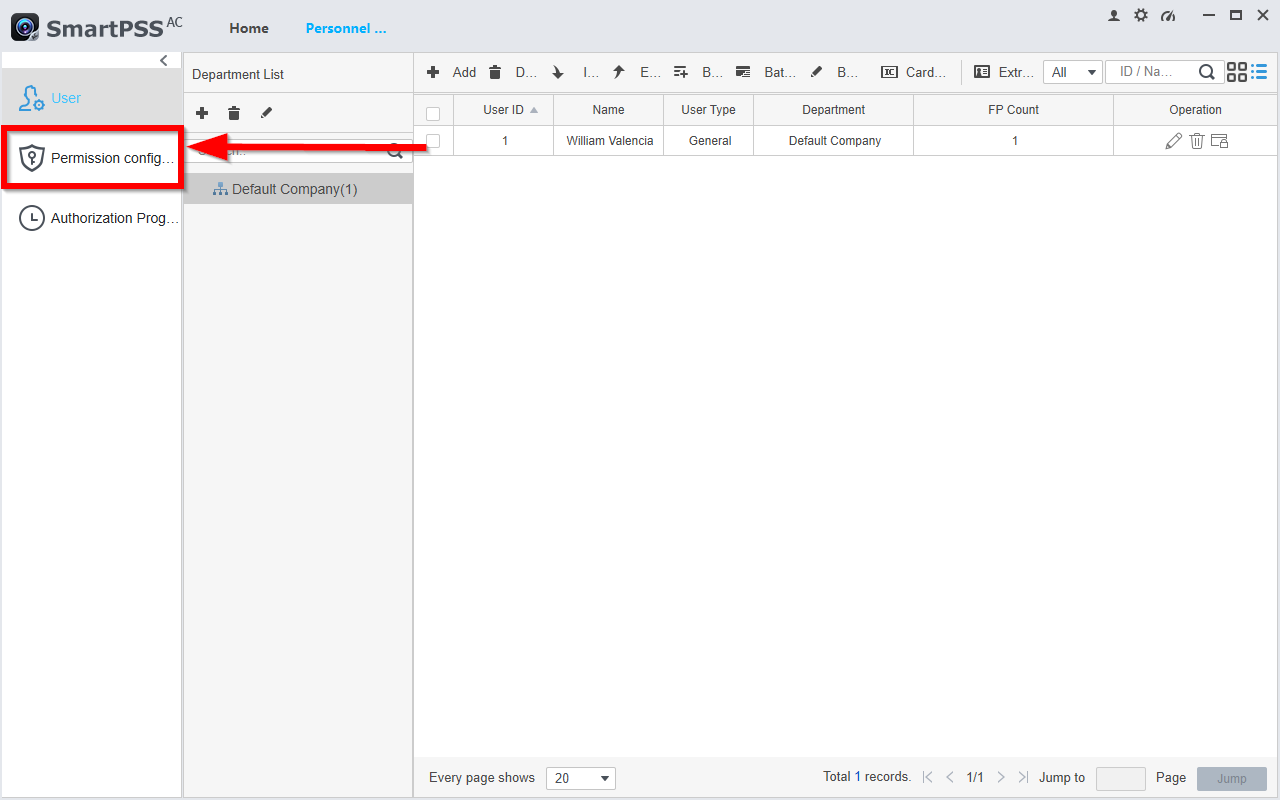1280x800 pixels.
Task: Delete William Valencia's record via trash icon
Action: pyautogui.click(x=1196, y=141)
